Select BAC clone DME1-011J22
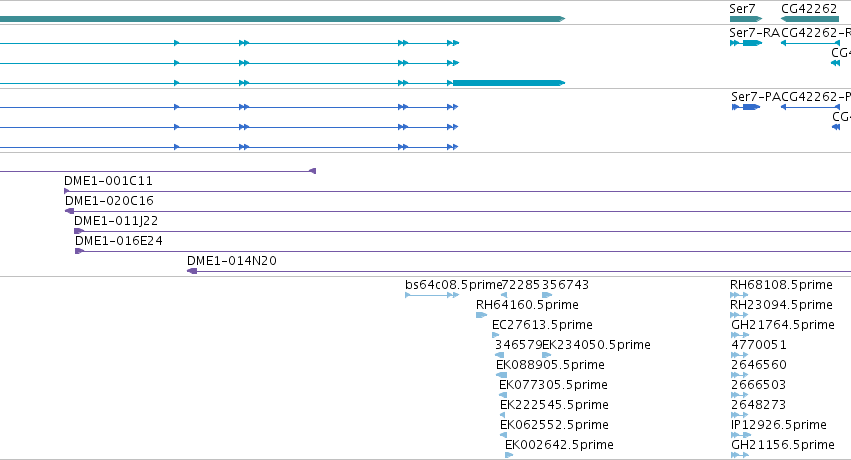The image size is (851, 460). pos(116,221)
